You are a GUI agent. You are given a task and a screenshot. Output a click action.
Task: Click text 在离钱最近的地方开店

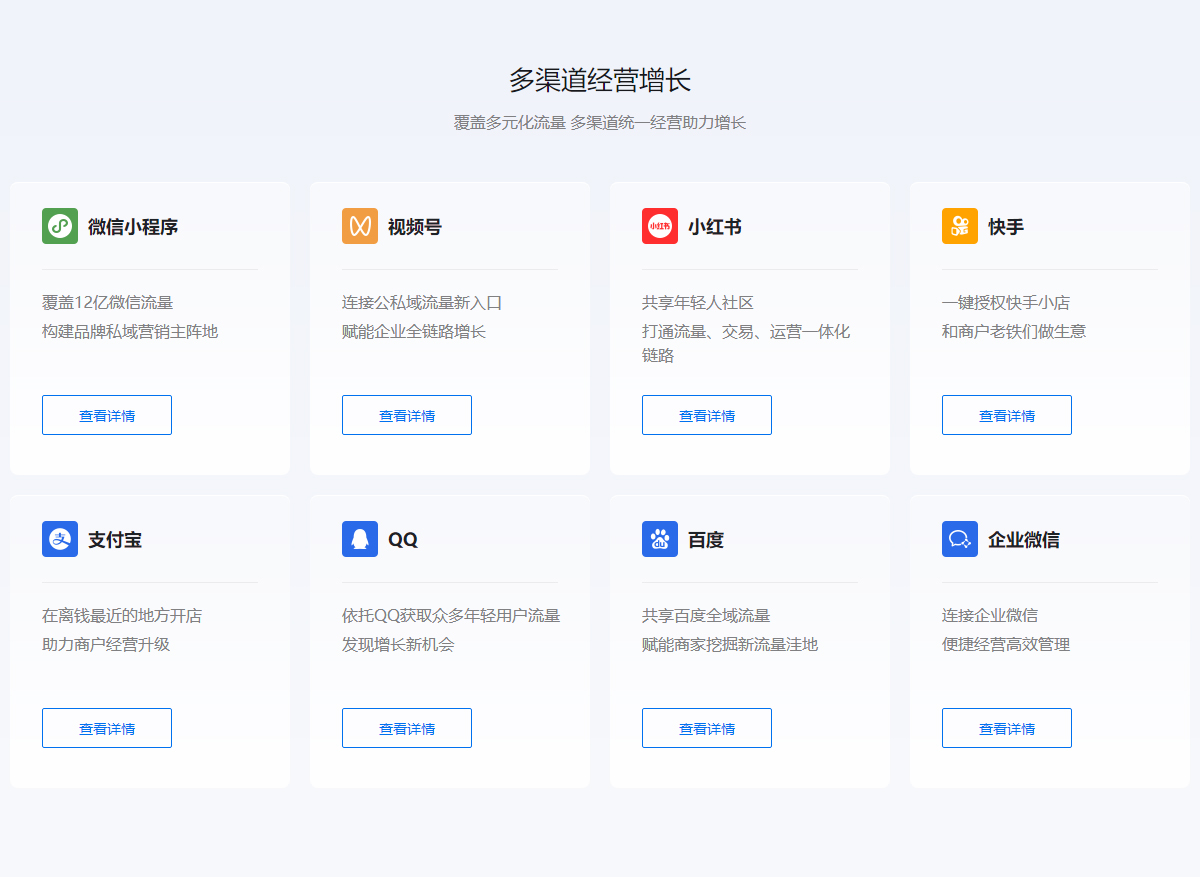click(x=122, y=616)
